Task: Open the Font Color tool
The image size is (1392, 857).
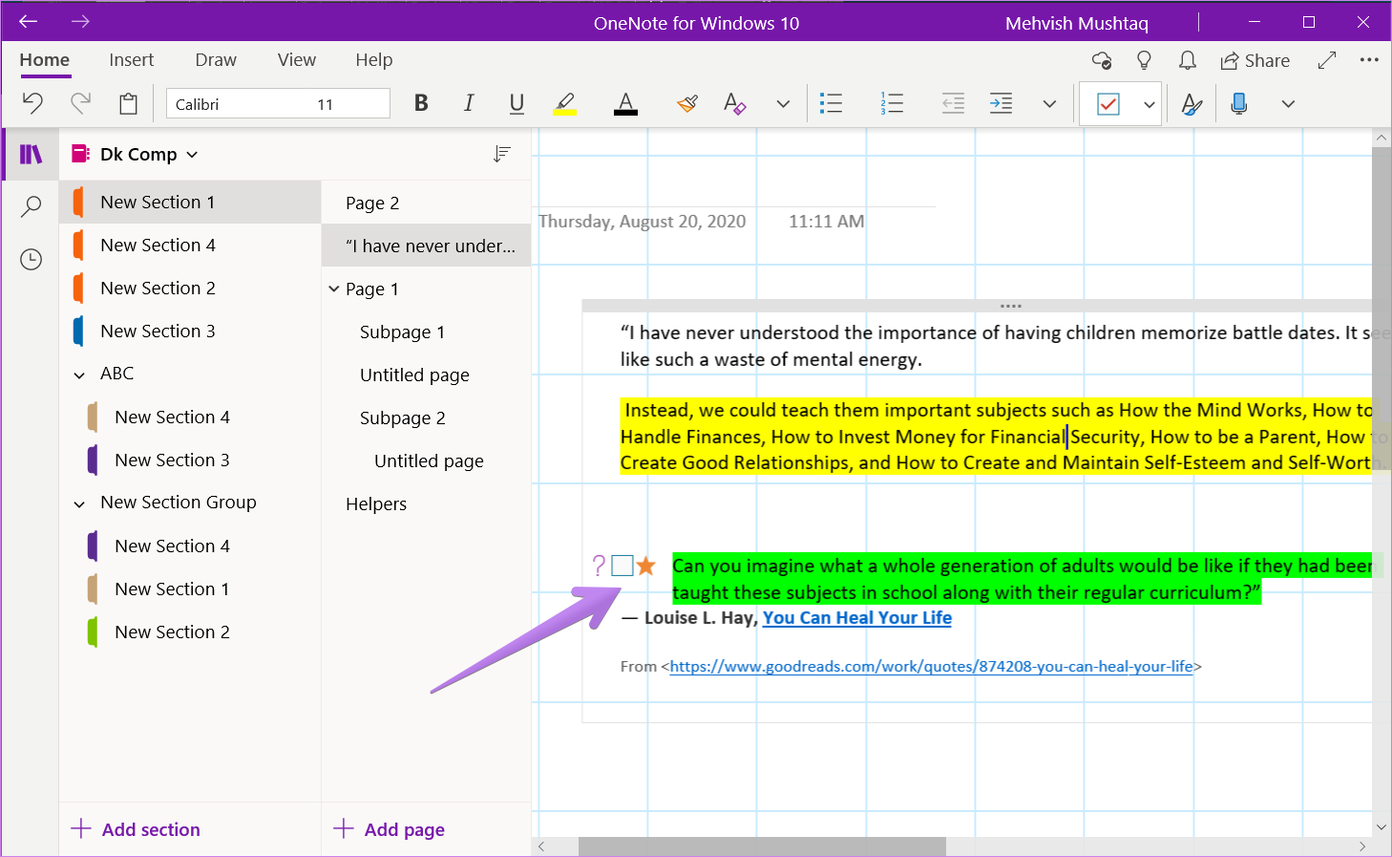Action: (625, 103)
